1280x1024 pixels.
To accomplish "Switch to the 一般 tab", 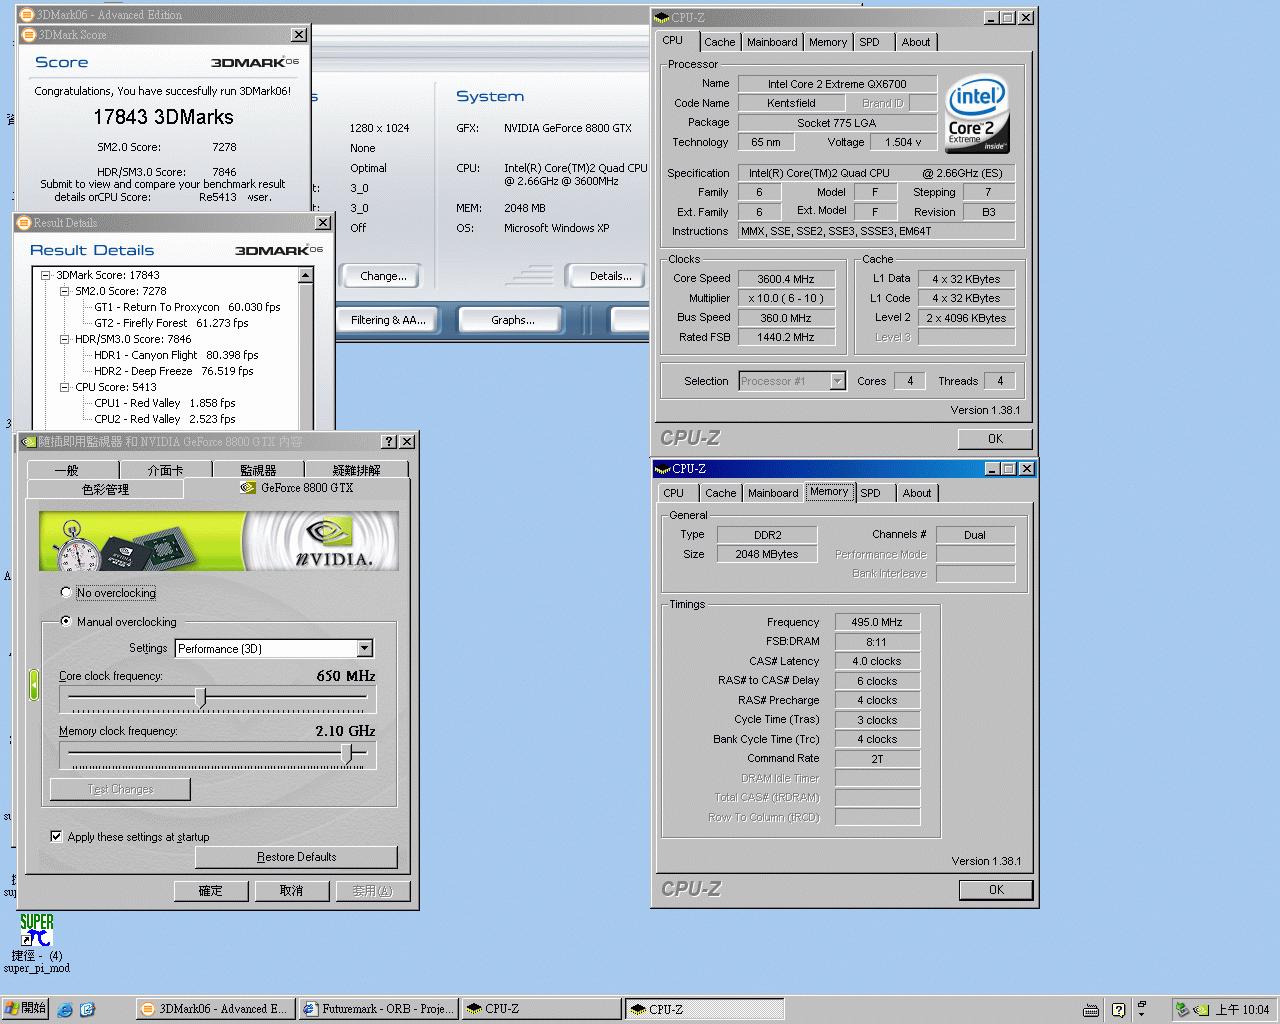I will [x=72, y=469].
